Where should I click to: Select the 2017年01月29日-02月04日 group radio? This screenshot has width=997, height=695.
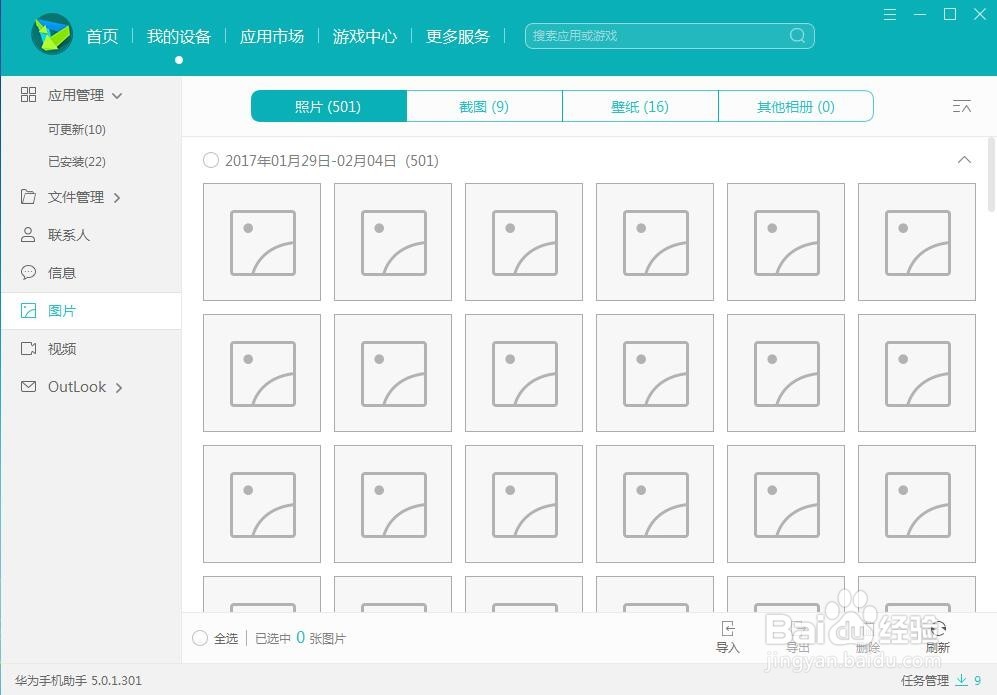coord(211,160)
